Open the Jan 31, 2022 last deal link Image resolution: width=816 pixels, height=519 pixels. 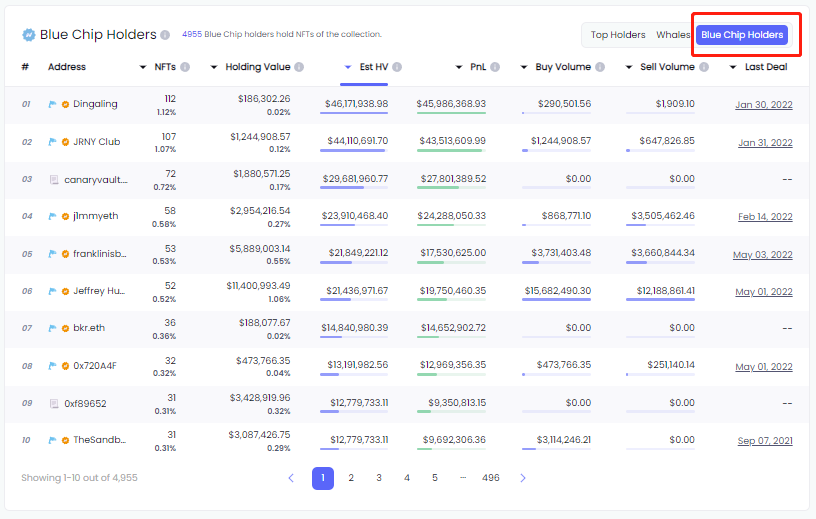[765, 143]
